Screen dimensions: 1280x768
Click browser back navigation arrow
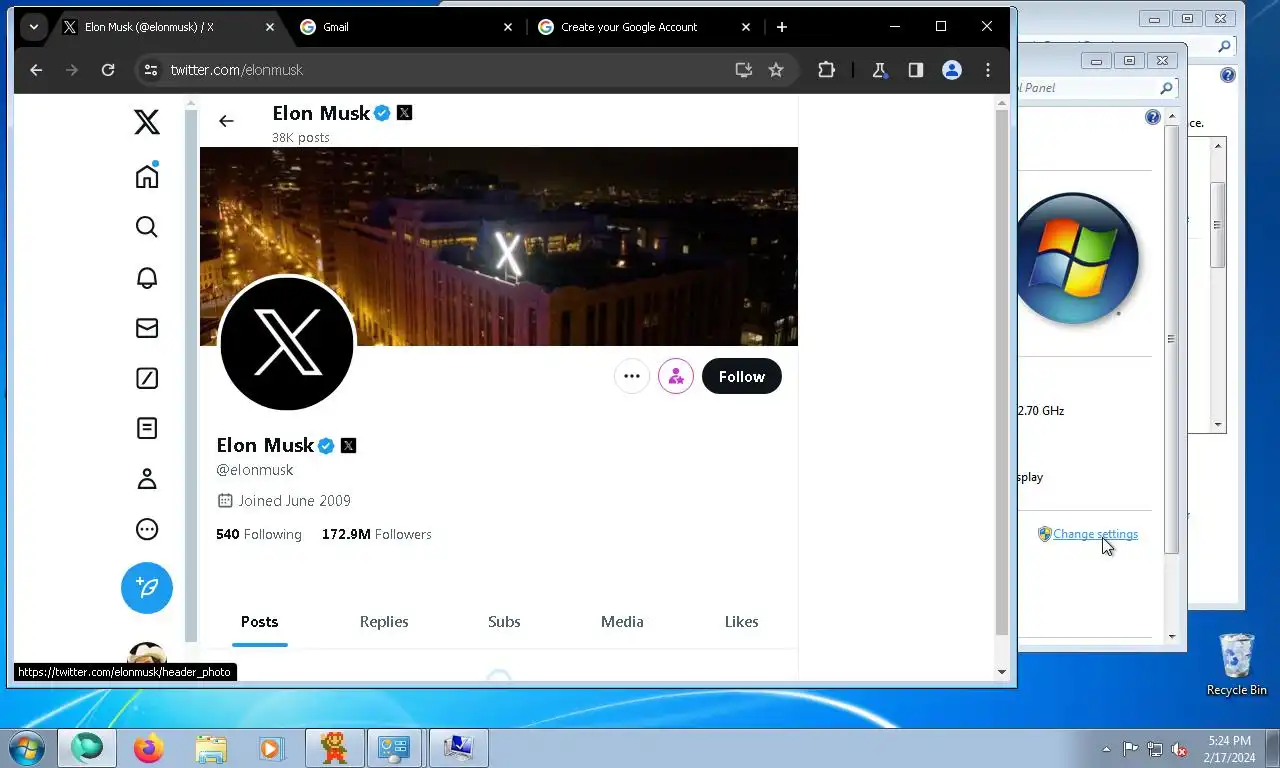(36, 70)
